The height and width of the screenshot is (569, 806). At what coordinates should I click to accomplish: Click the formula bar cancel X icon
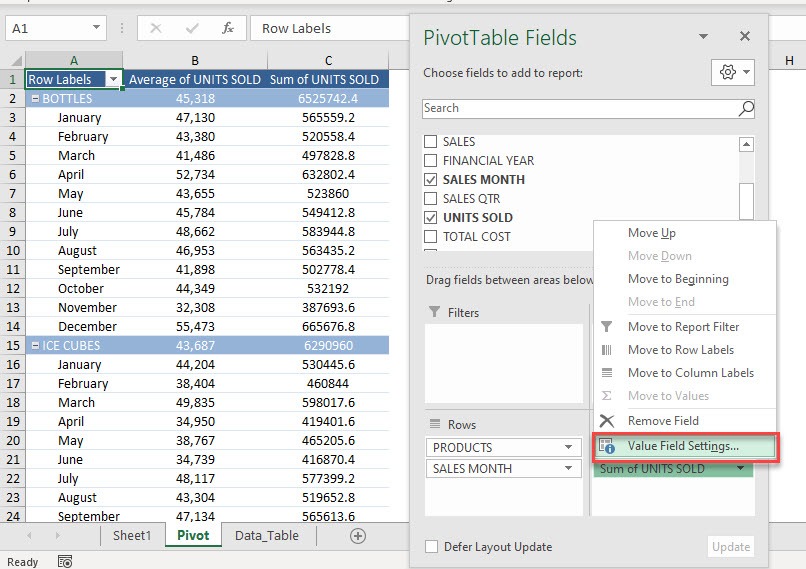click(156, 28)
